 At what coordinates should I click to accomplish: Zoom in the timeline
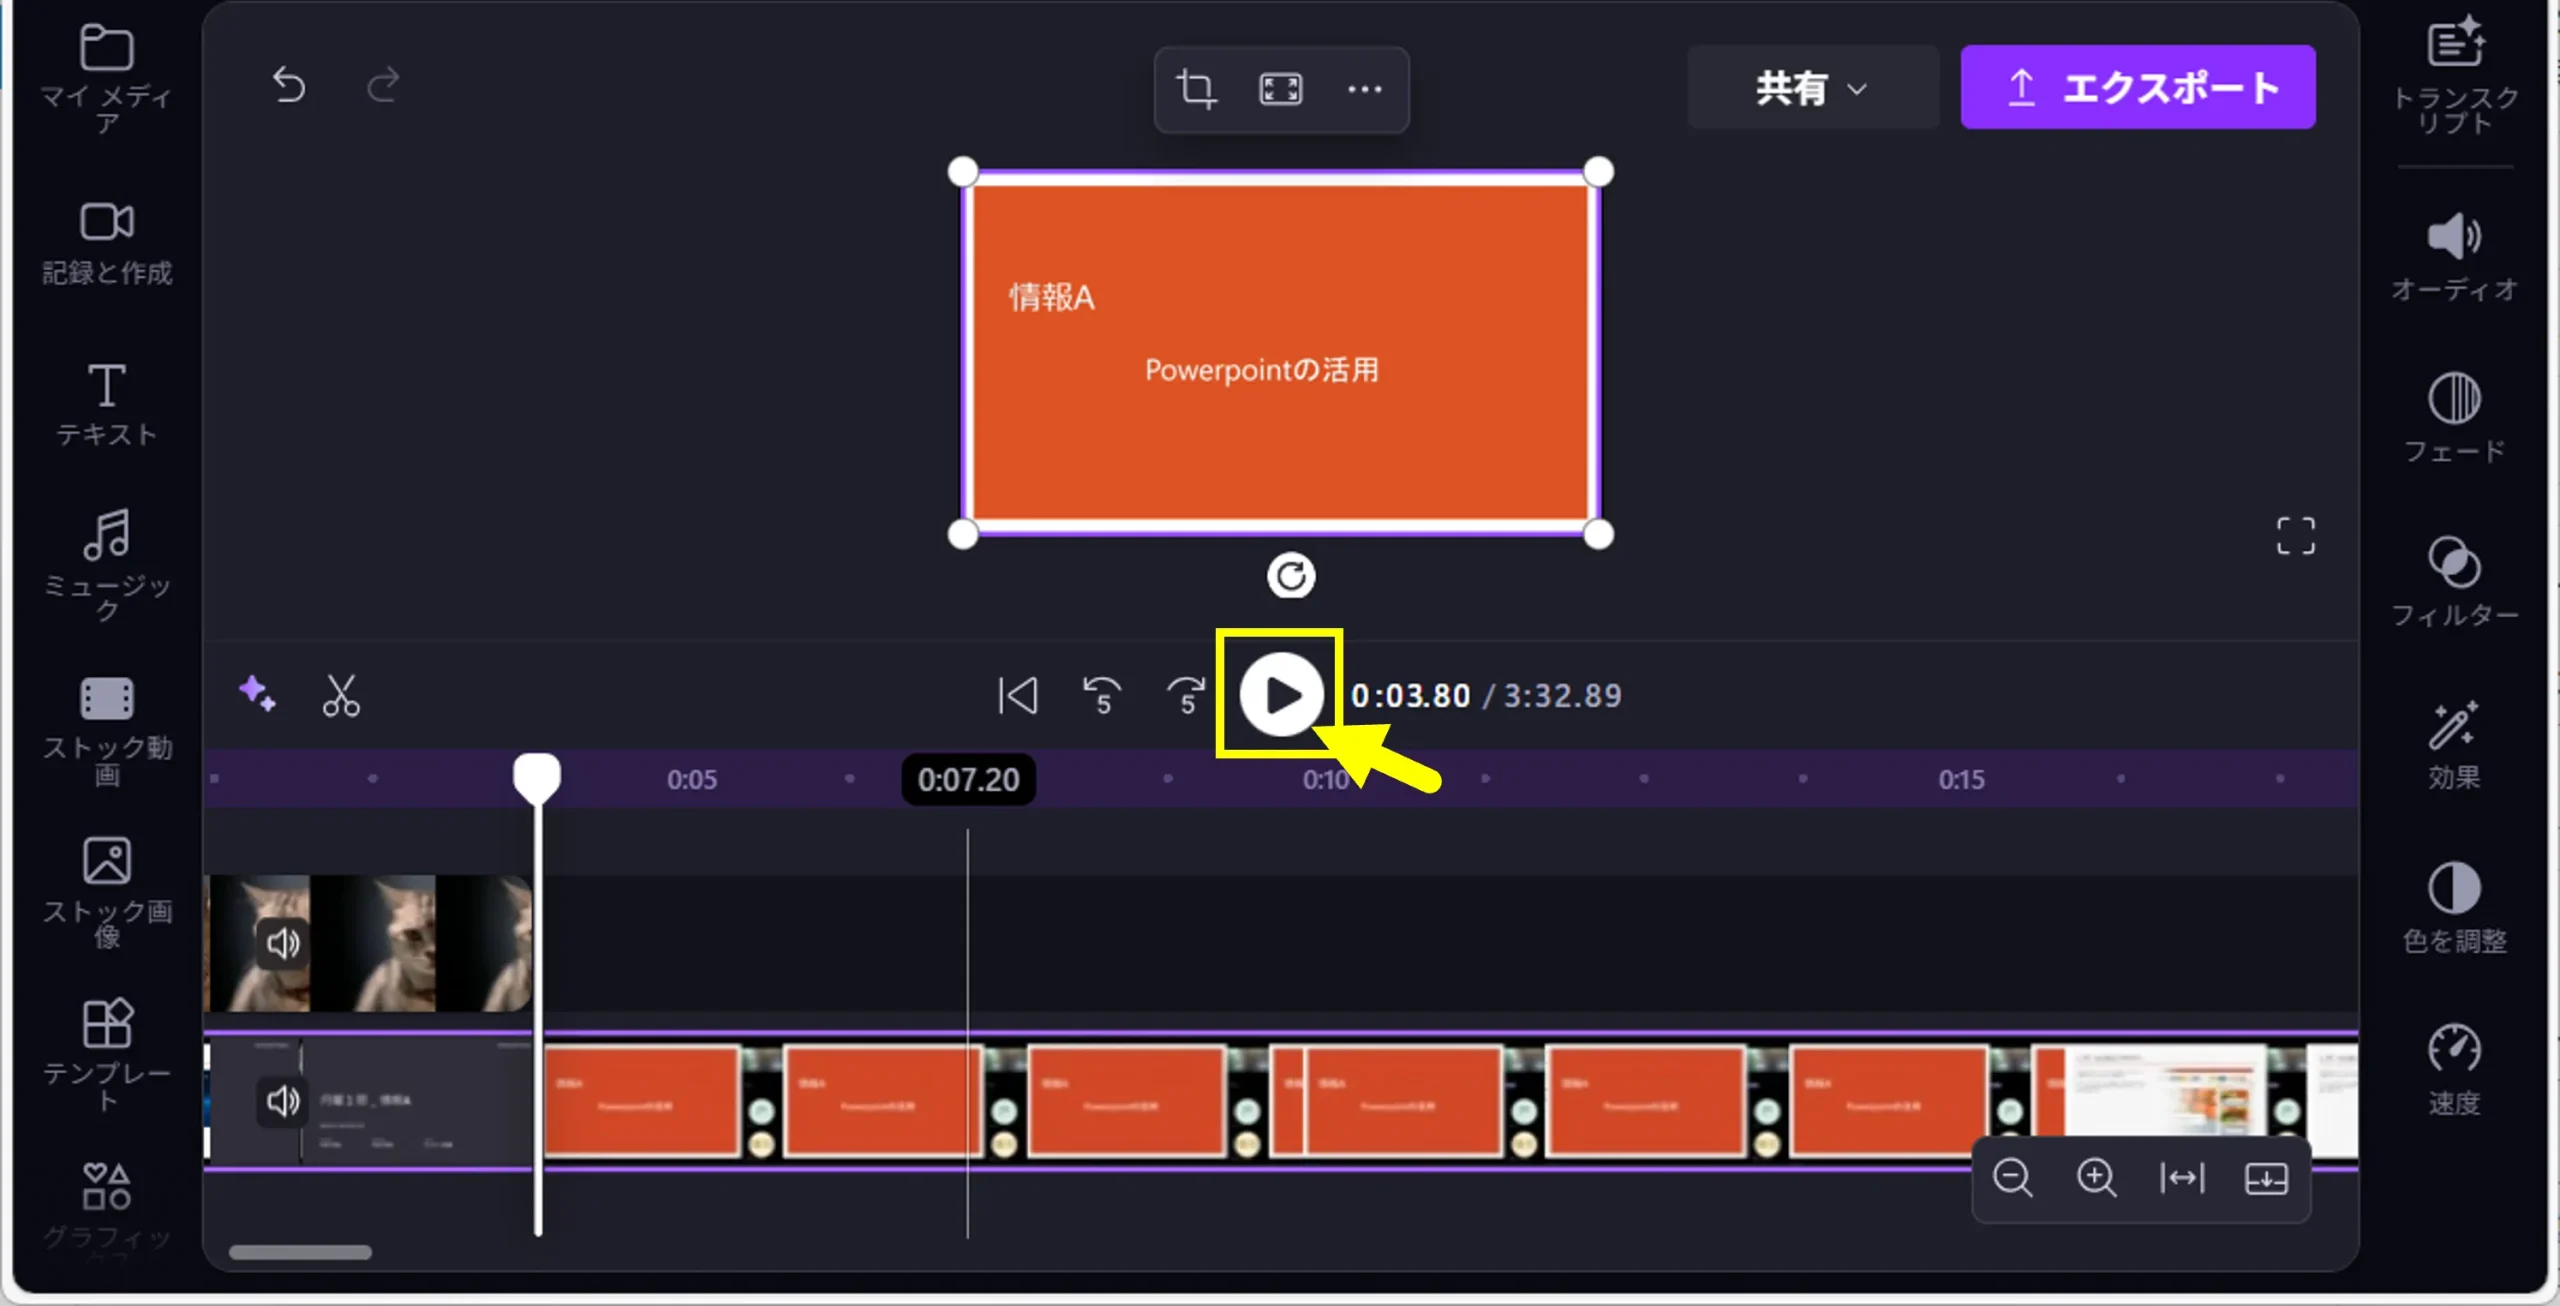click(x=2096, y=1178)
